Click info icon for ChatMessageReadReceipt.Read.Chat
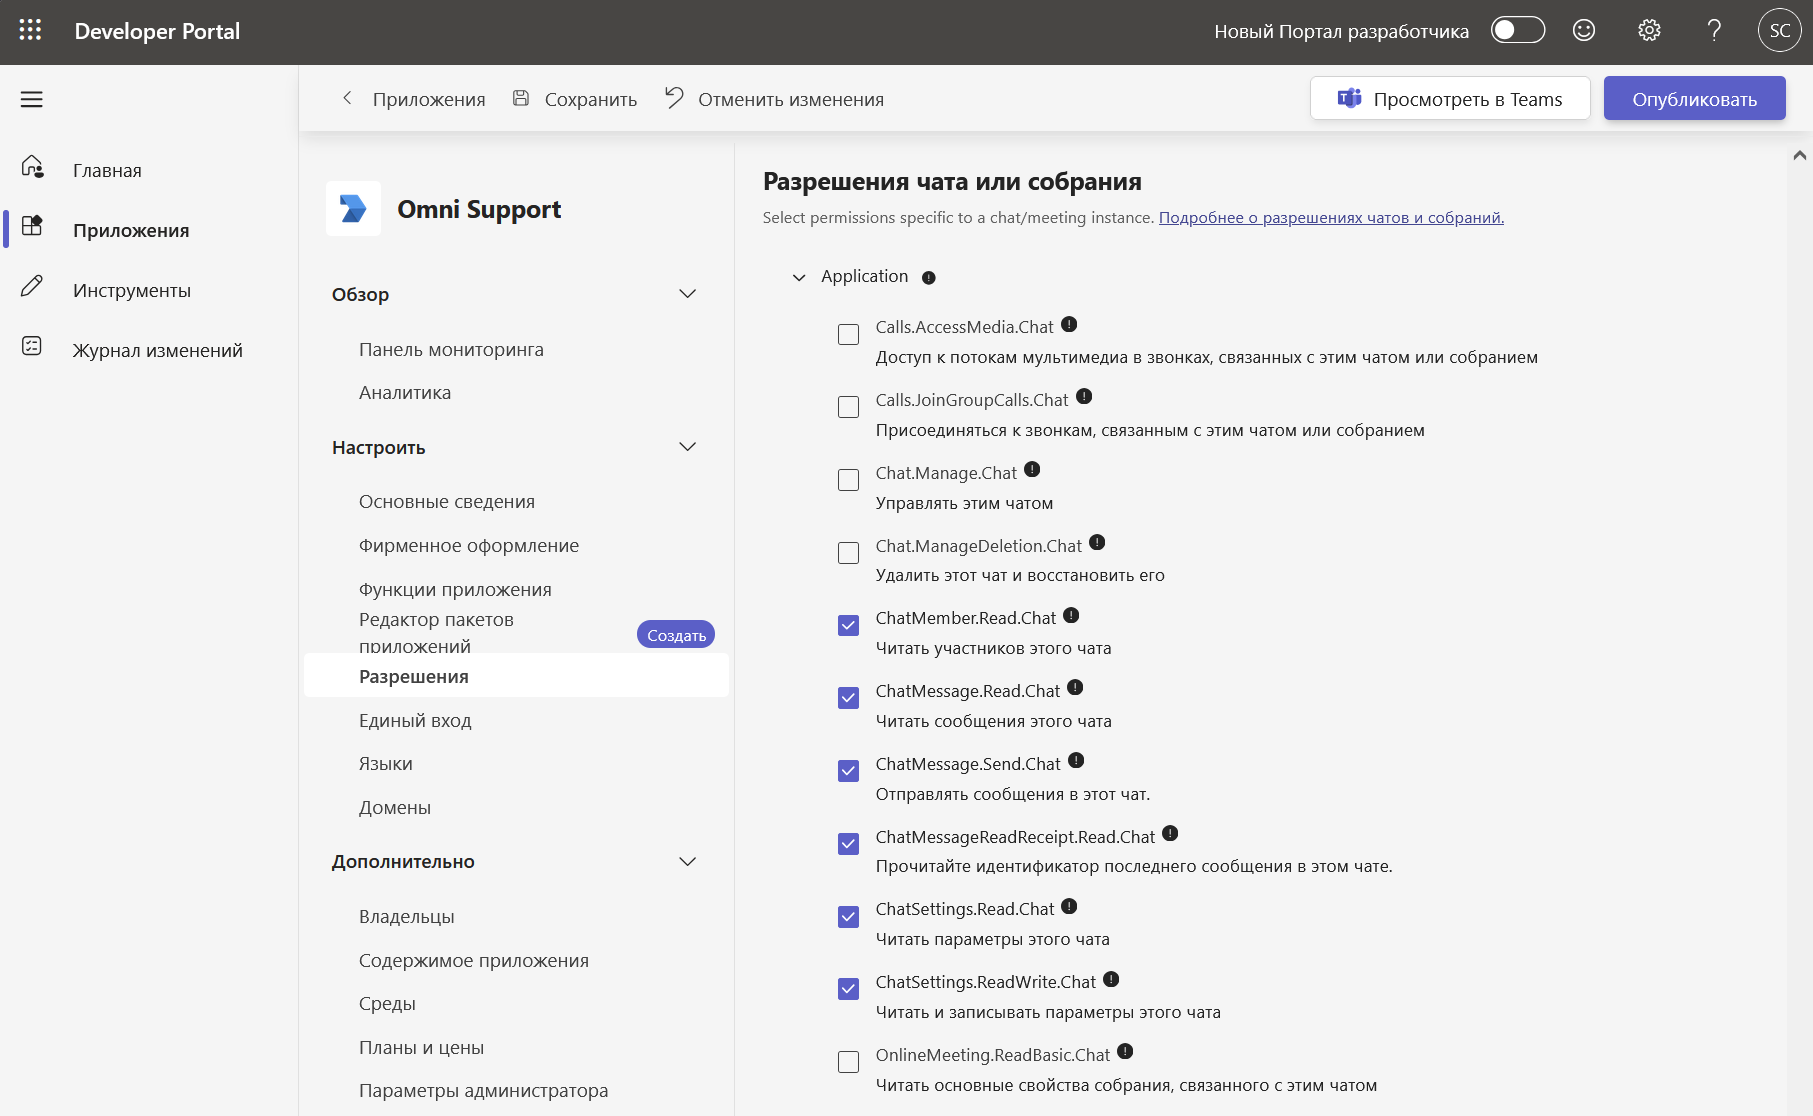 pyautogui.click(x=1170, y=834)
